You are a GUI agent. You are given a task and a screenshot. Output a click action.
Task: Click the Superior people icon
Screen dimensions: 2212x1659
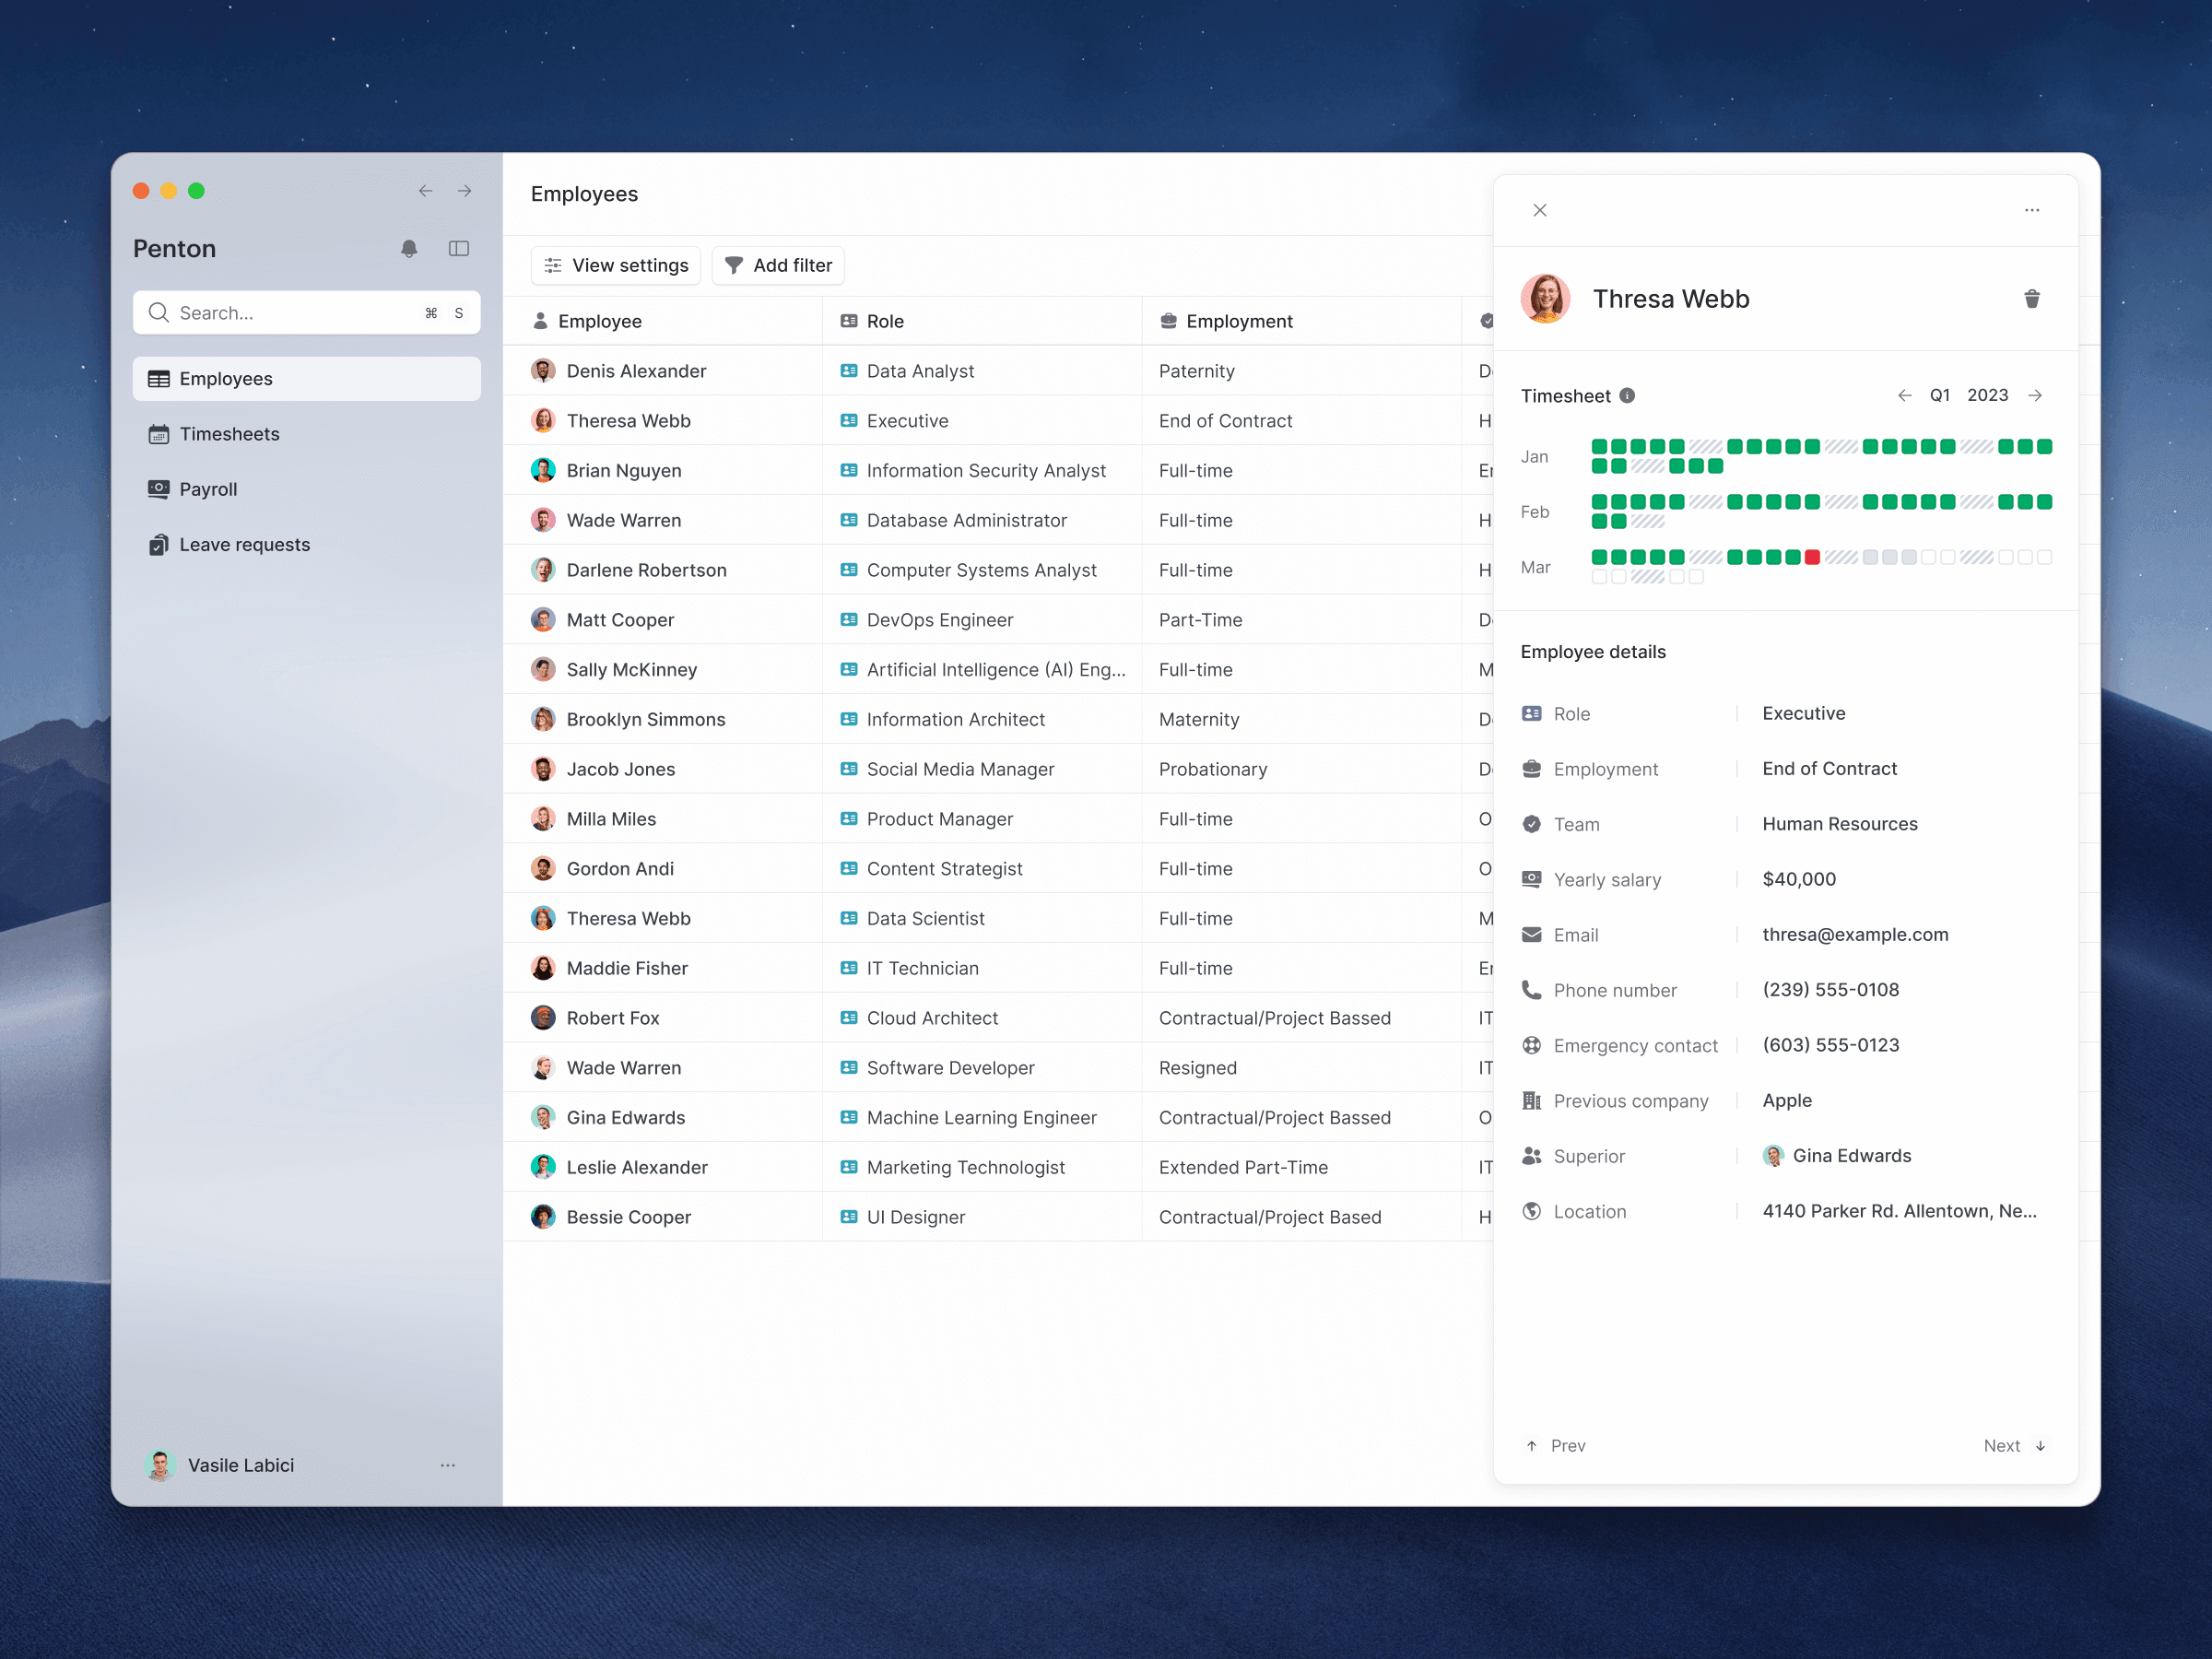point(1531,1156)
